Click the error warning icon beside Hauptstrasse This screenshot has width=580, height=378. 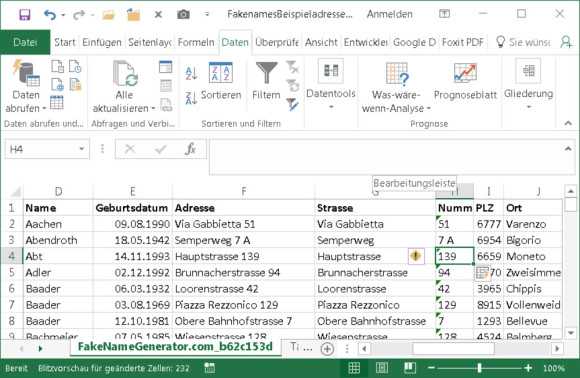pos(416,256)
